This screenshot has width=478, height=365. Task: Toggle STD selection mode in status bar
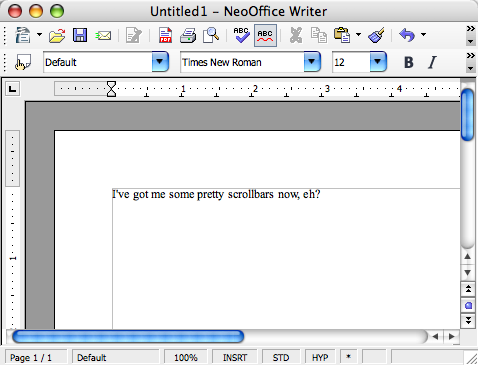281,357
